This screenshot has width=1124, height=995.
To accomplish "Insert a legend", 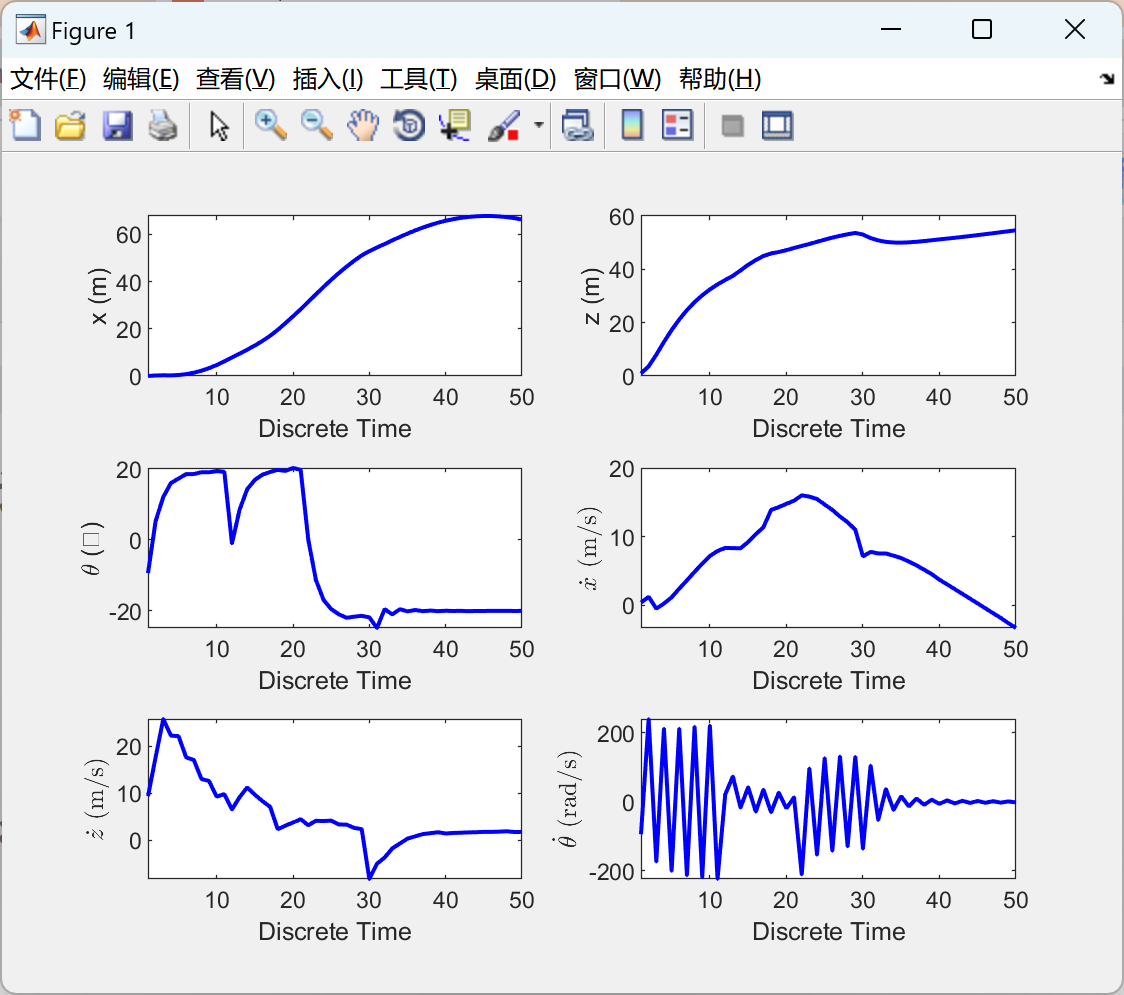I will pos(677,125).
